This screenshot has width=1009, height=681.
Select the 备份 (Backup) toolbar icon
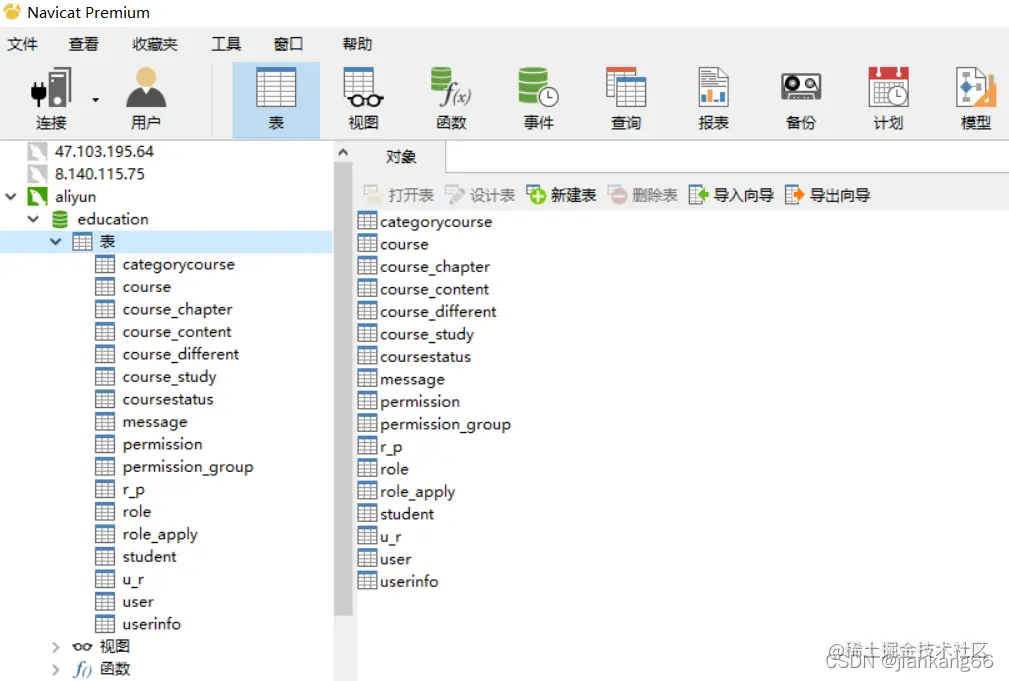click(801, 99)
